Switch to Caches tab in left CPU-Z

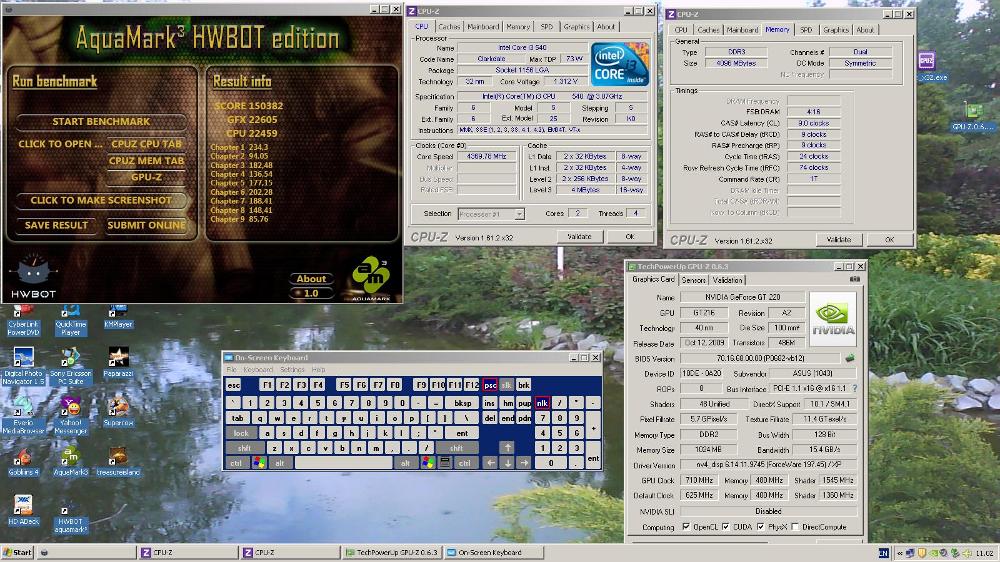click(449, 27)
